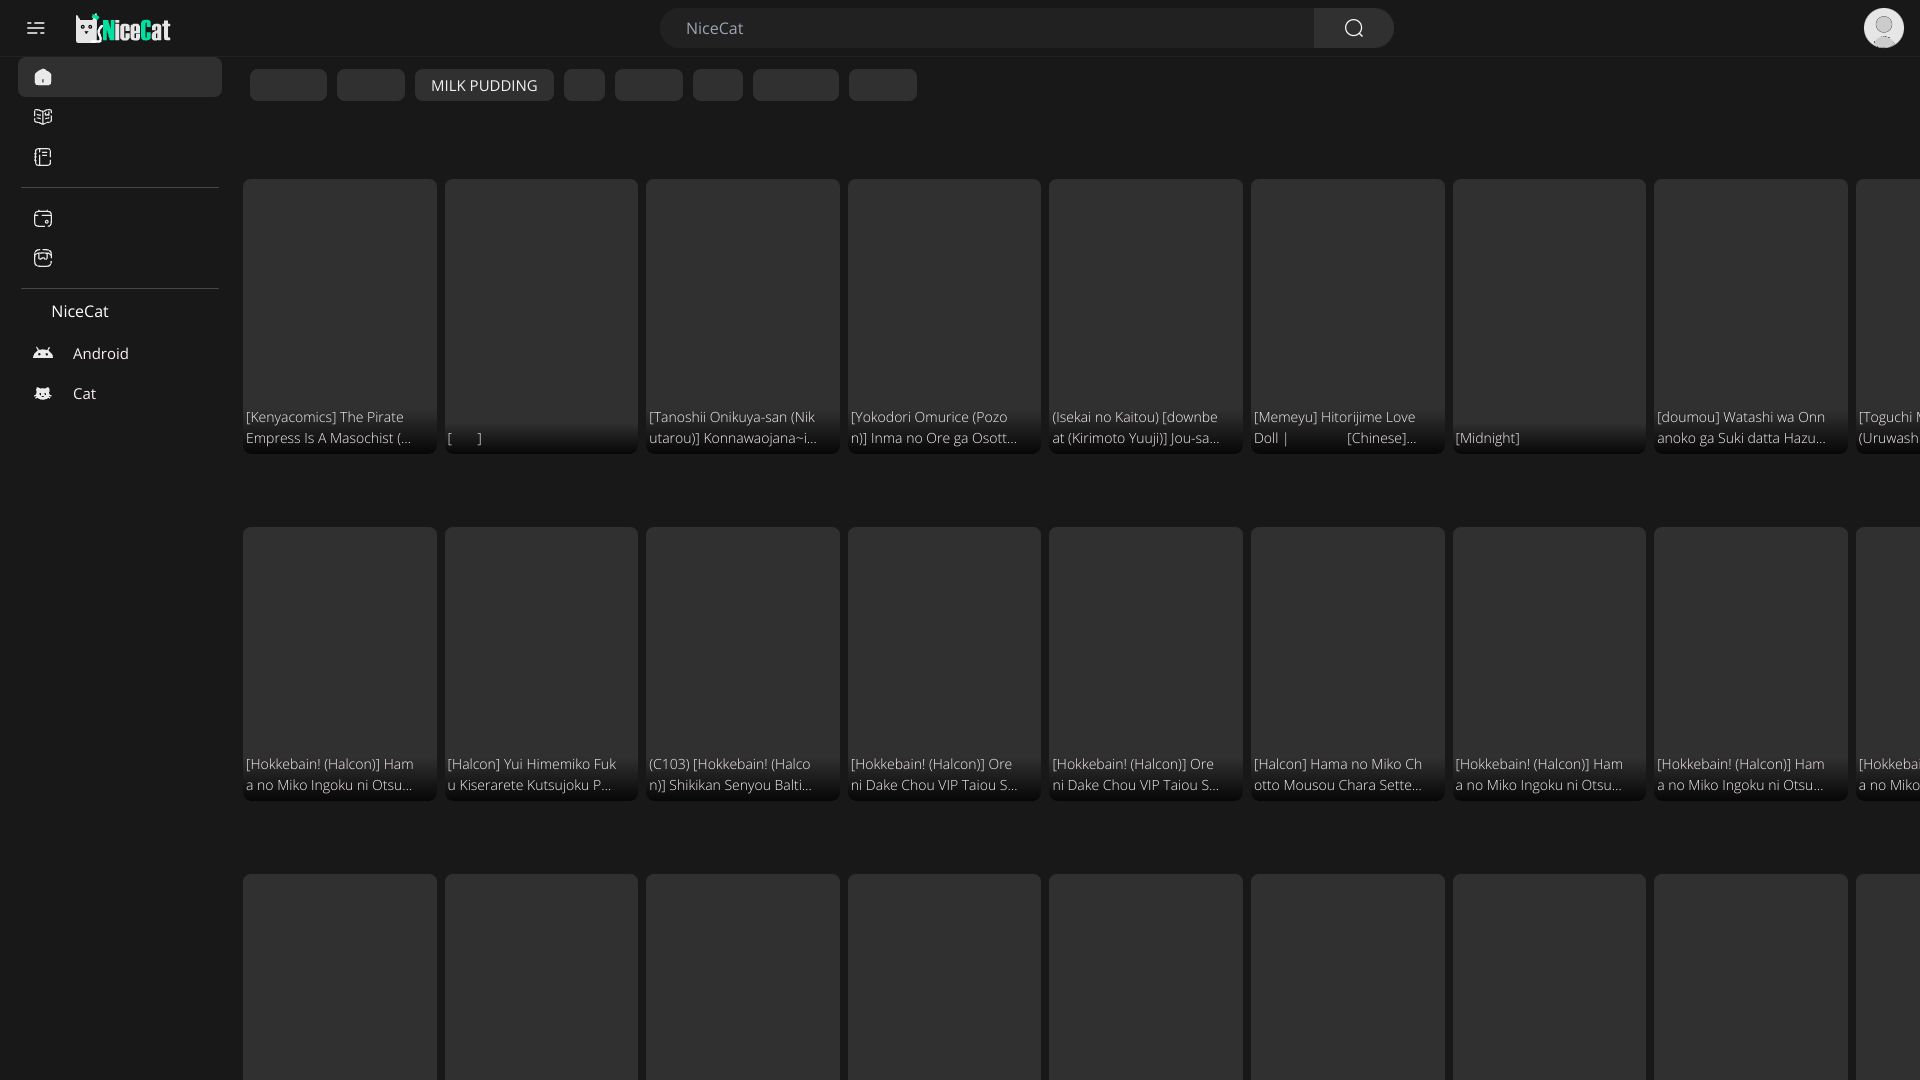Viewport: 1920px width, 1080px height.
Task: Click the magnifier search button
Action: pos(1354,28)
